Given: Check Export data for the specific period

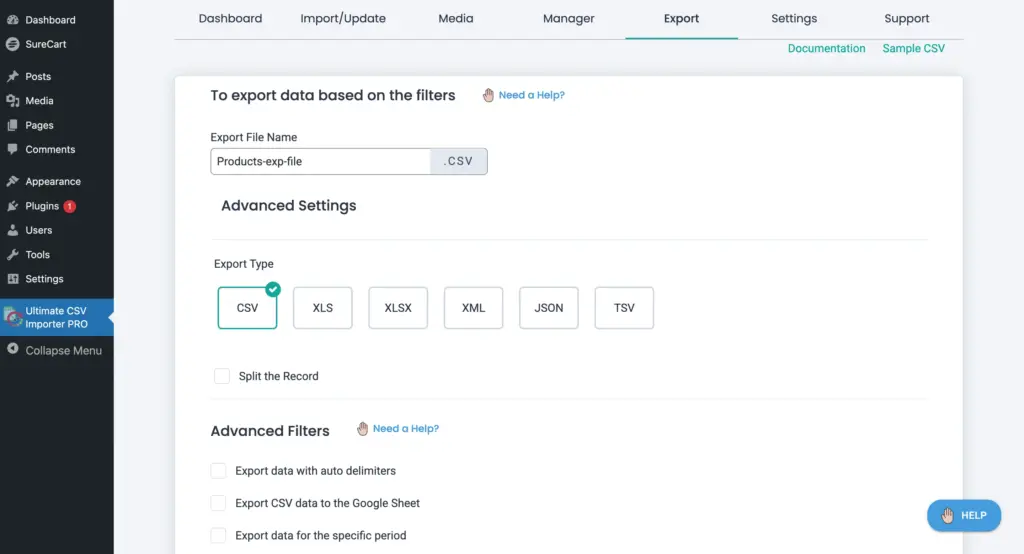Looking at the screenshot, I should [x=218, y=535].
